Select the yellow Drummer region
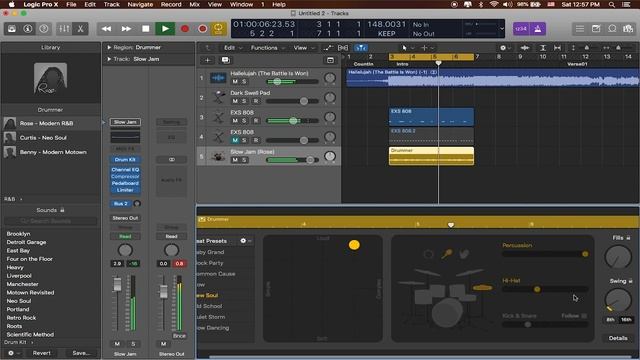Viewport: 640px width, 360px height. 431,156
